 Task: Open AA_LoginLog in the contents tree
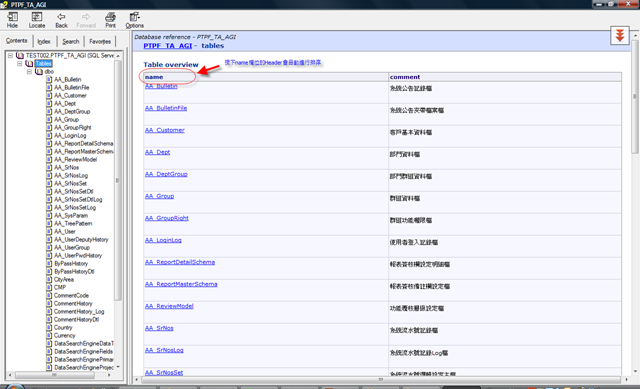point(70,136)
